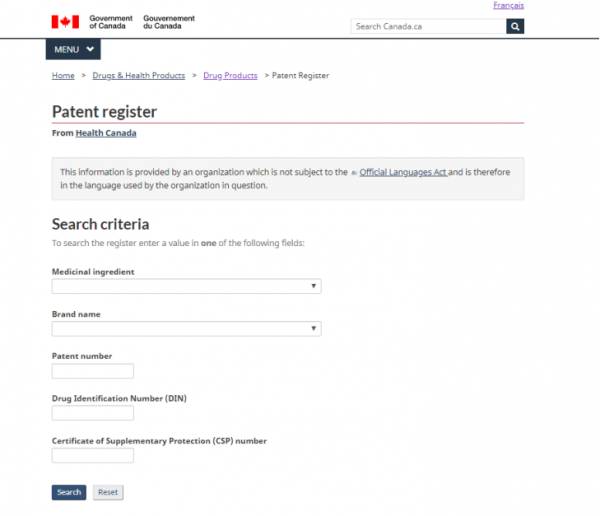Switch language via the Français link
Viewport: 600px width, 516px height.
pos(509,5)
